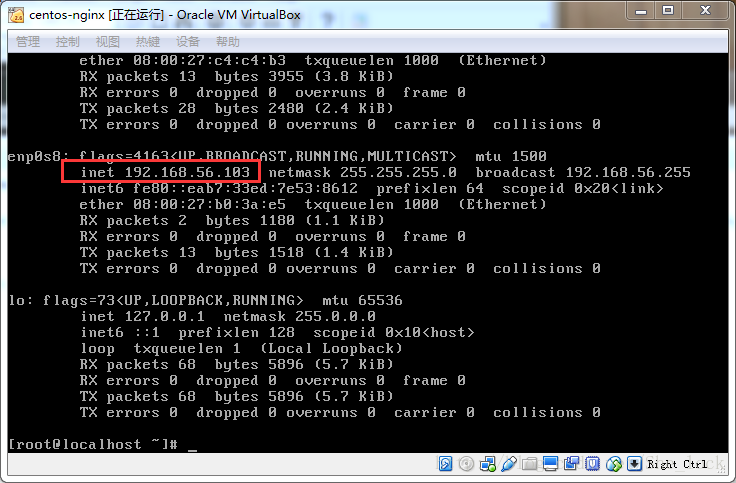
Task: Click the scopeid 0x10<host> text
Action: tap(394, 333)
